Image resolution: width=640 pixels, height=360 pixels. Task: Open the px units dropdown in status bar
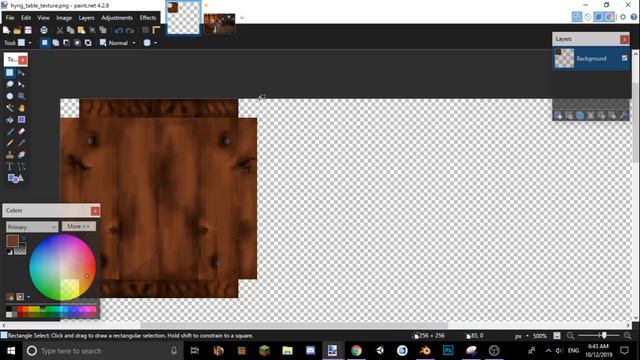(x=522, y=336)
